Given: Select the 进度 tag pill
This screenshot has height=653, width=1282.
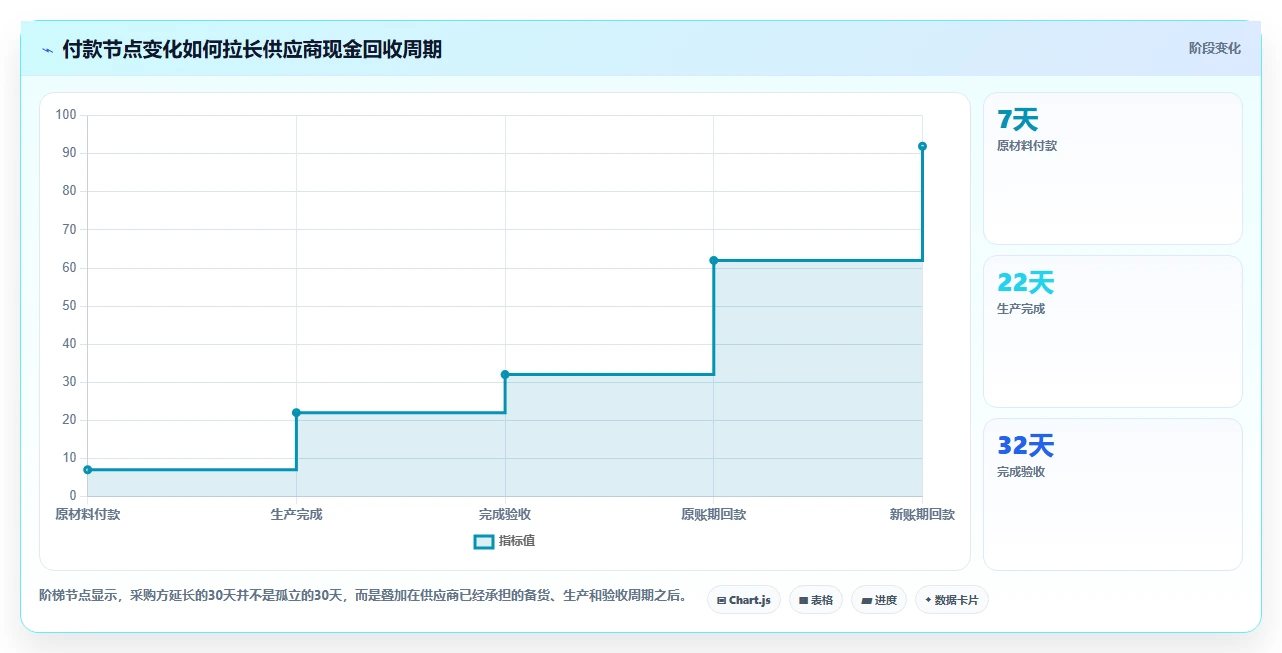Looking at the screenshot, I should 879,600.
